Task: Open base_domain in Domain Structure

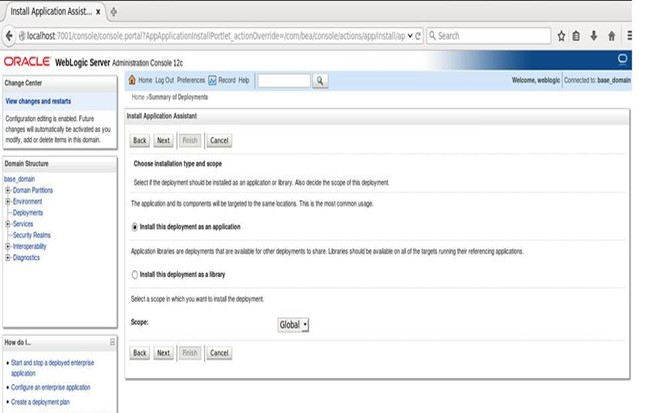Action: (x=19, y=179)
